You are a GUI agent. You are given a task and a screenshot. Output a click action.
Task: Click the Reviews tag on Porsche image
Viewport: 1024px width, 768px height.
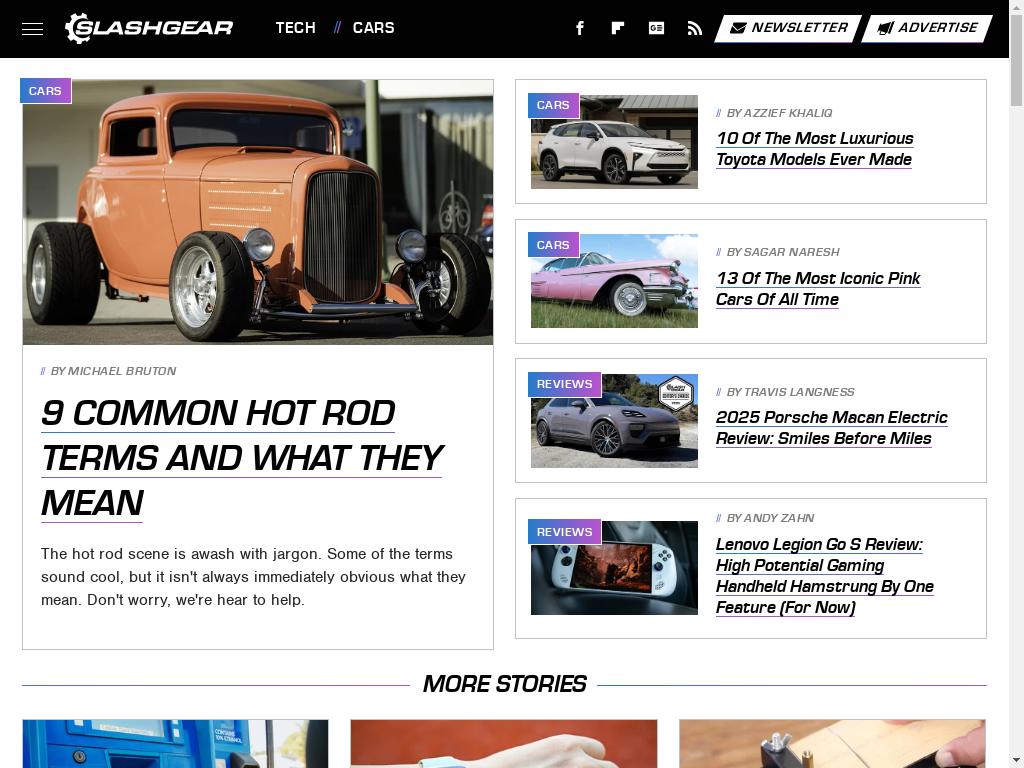point(564,384)
